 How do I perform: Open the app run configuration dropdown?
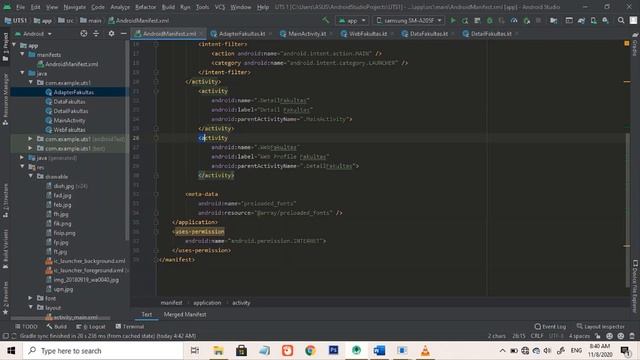pos(352,20)
